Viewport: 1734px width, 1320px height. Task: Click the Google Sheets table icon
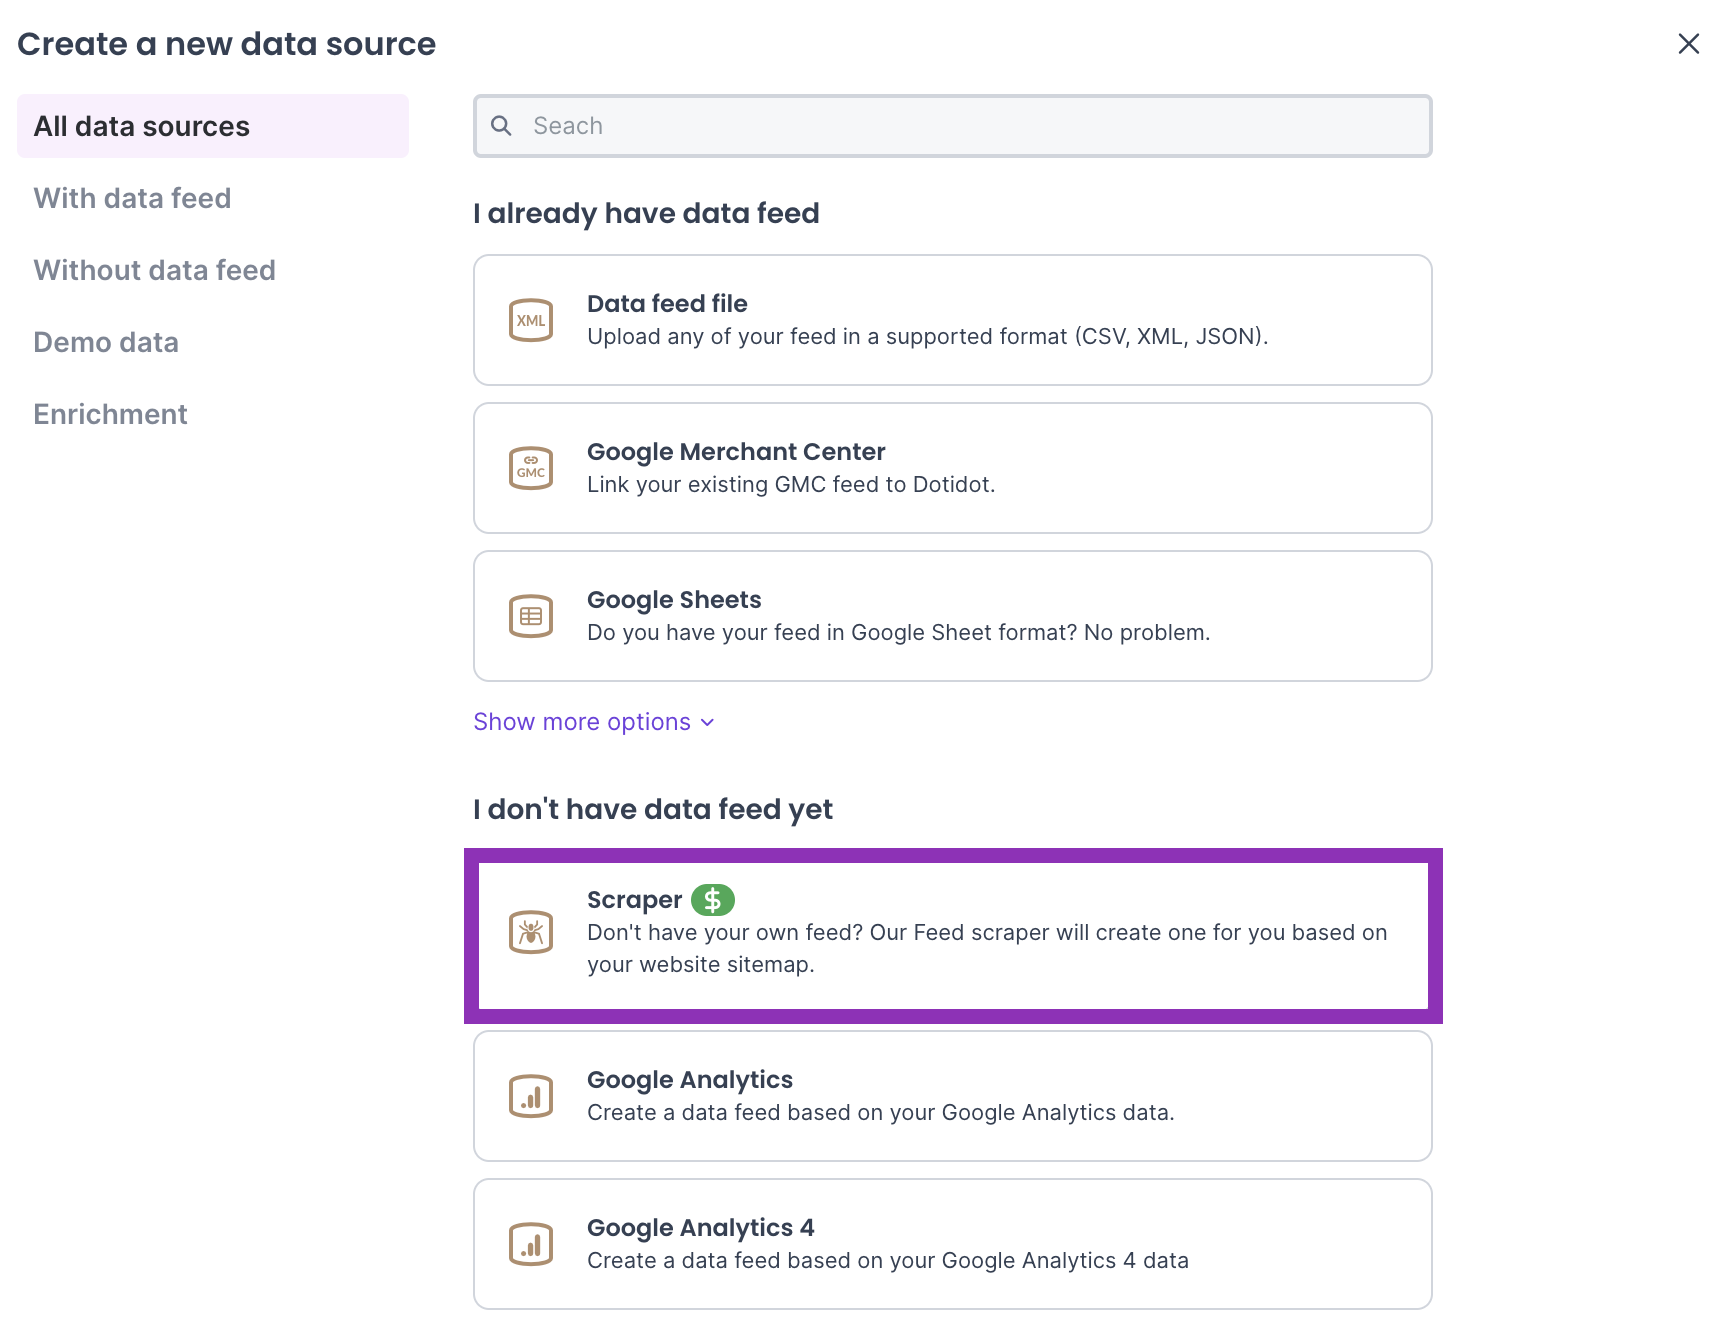click(531, 616)
